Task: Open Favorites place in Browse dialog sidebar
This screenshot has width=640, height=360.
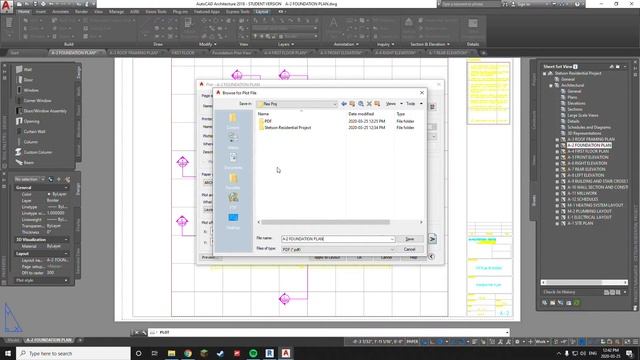Action: pos(233,180)
